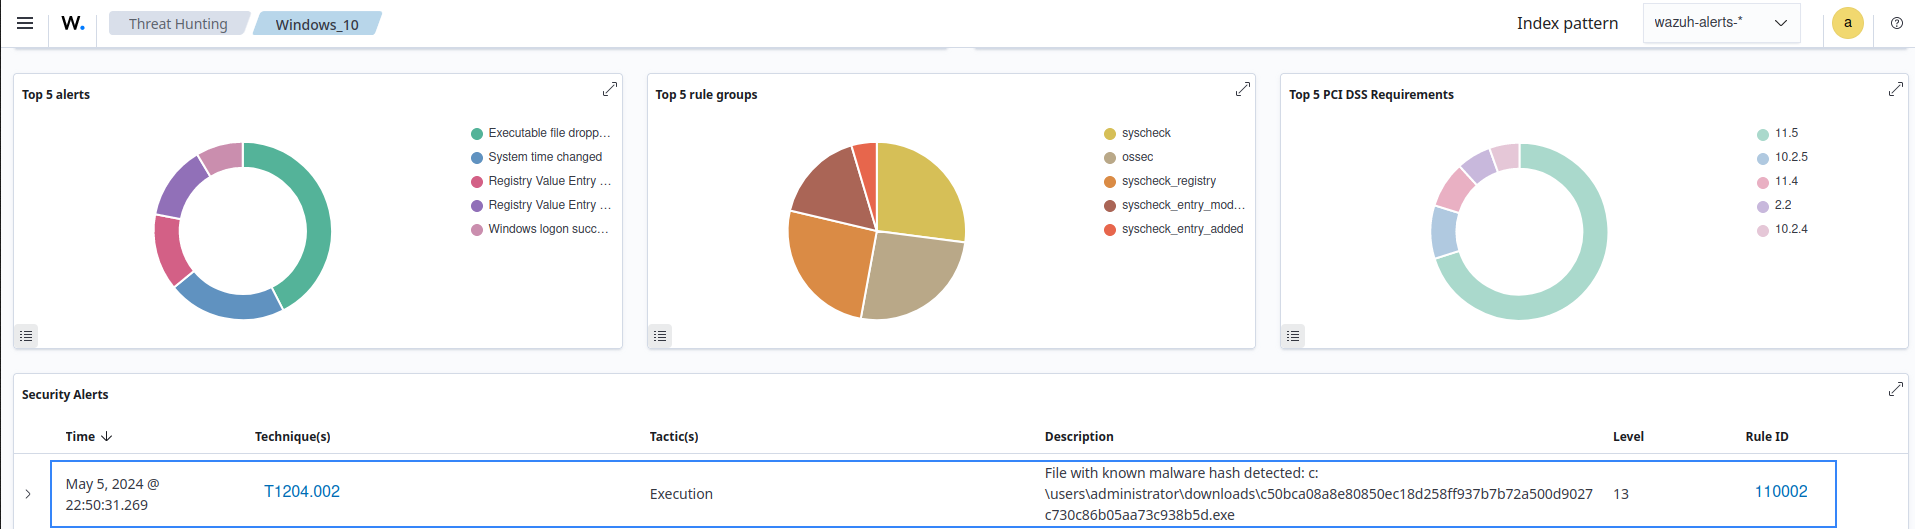Expand Top 5 PCI DSS Requirements panel
1915x529 pixels.
(x=1895, y=90)
